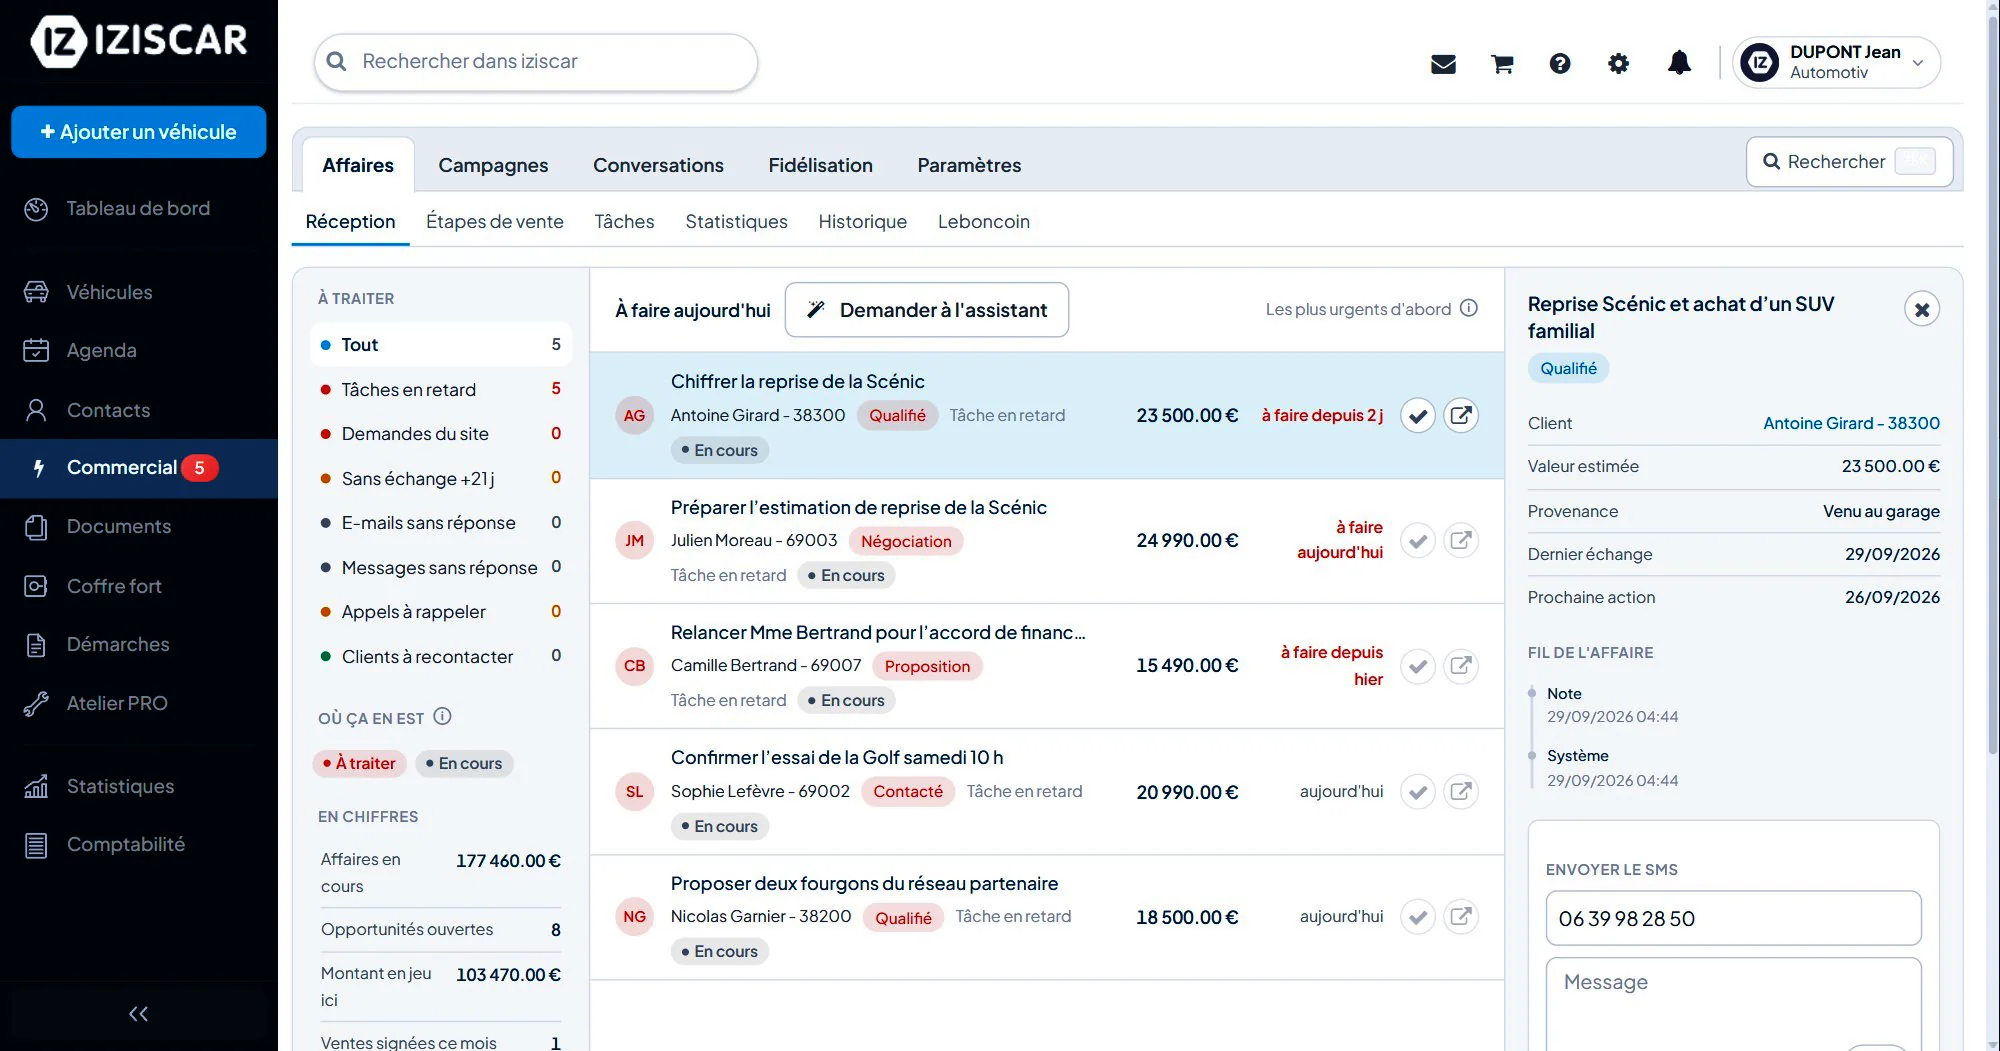This screenshot has height=1051, width=2000.
Task: Toggle the À traiter status filter
Action: pyautogui.click(x=360, y=764)
